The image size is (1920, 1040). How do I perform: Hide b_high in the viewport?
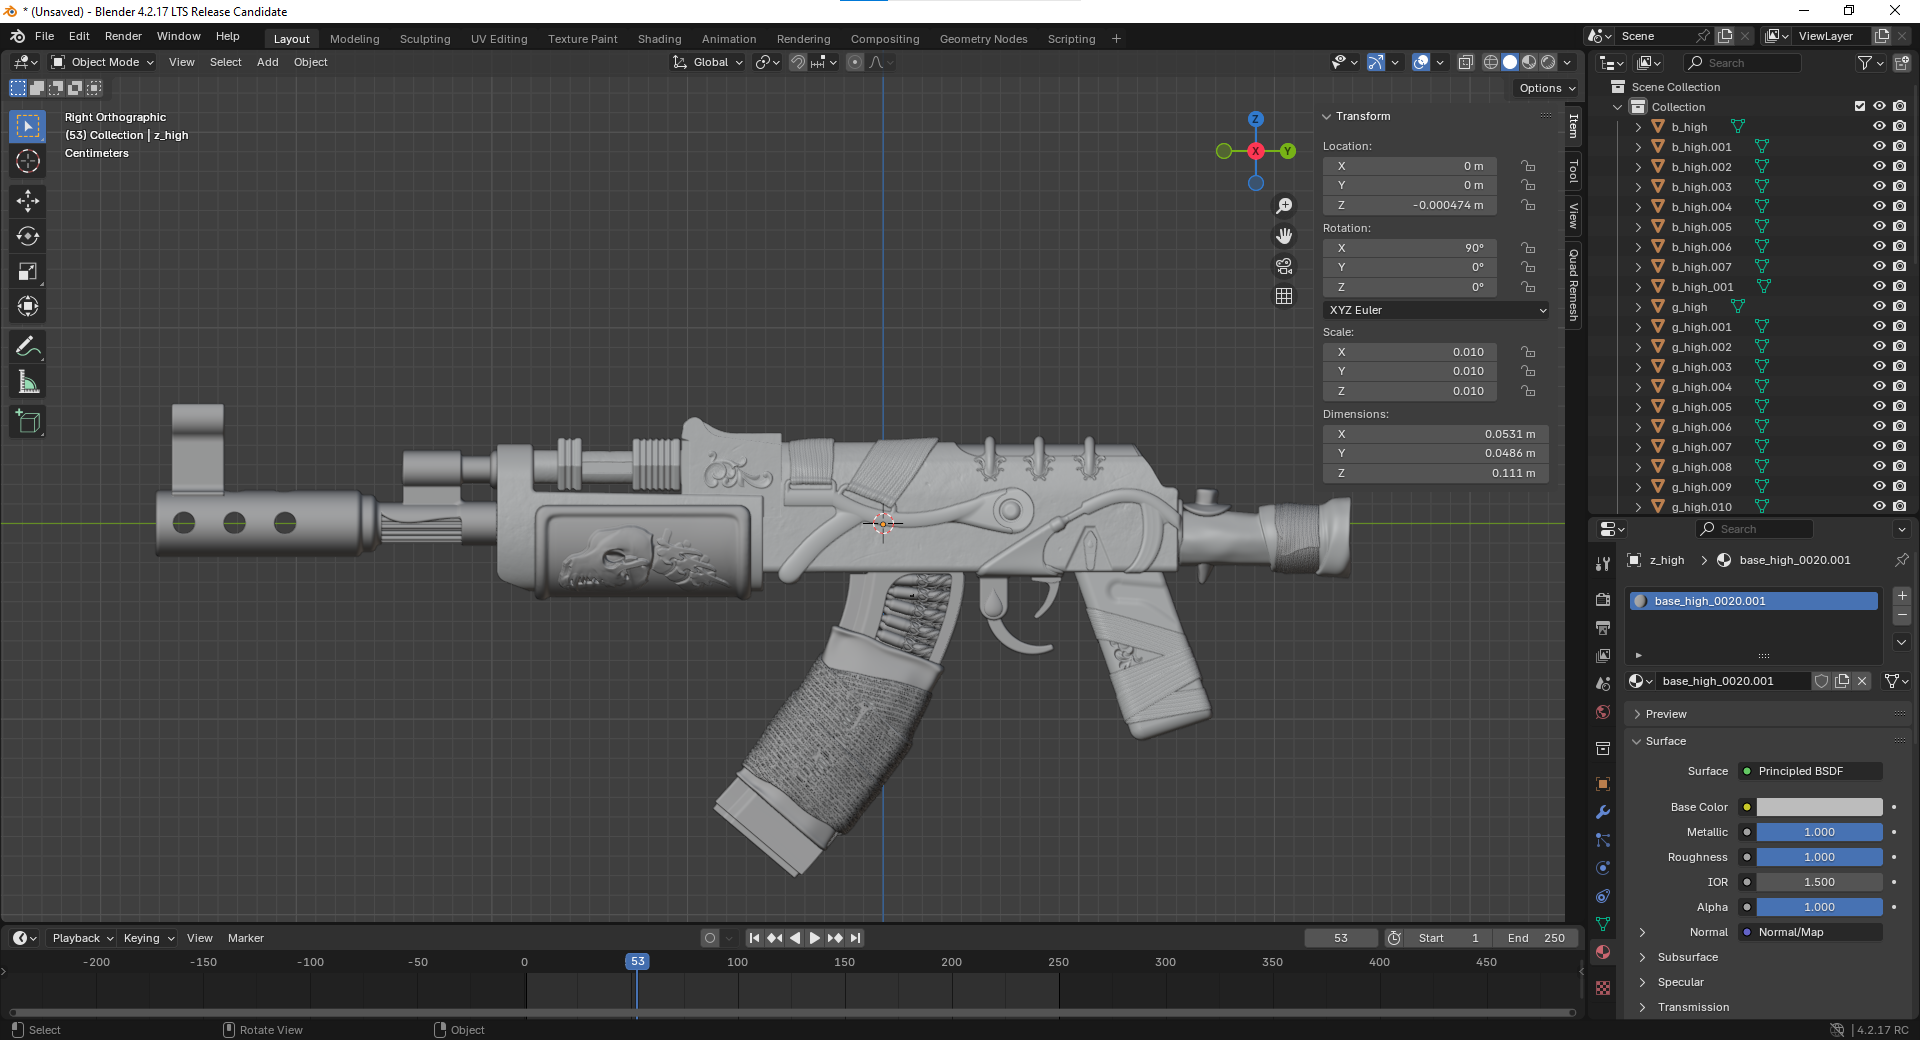pos(1879,127)
